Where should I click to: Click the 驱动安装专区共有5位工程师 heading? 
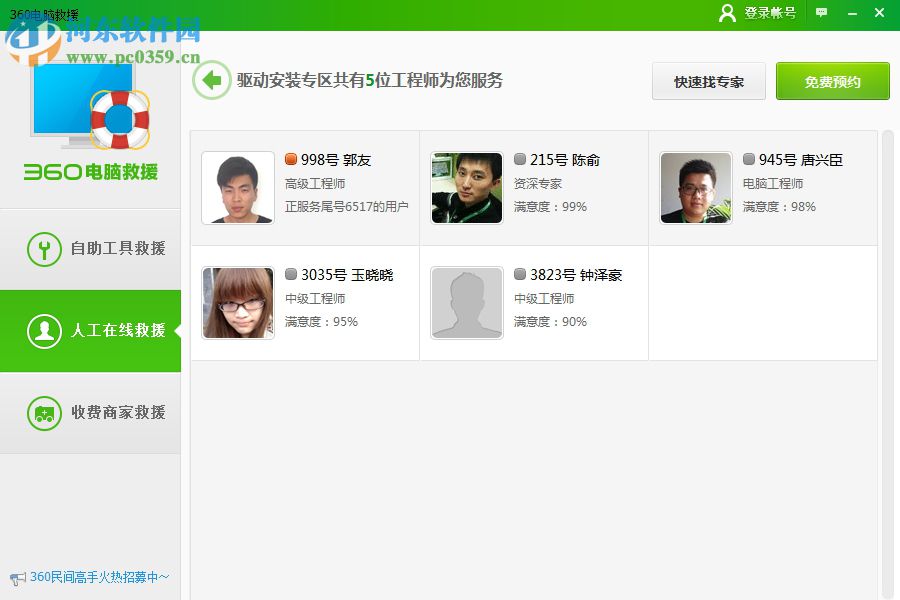coord(370,80)
